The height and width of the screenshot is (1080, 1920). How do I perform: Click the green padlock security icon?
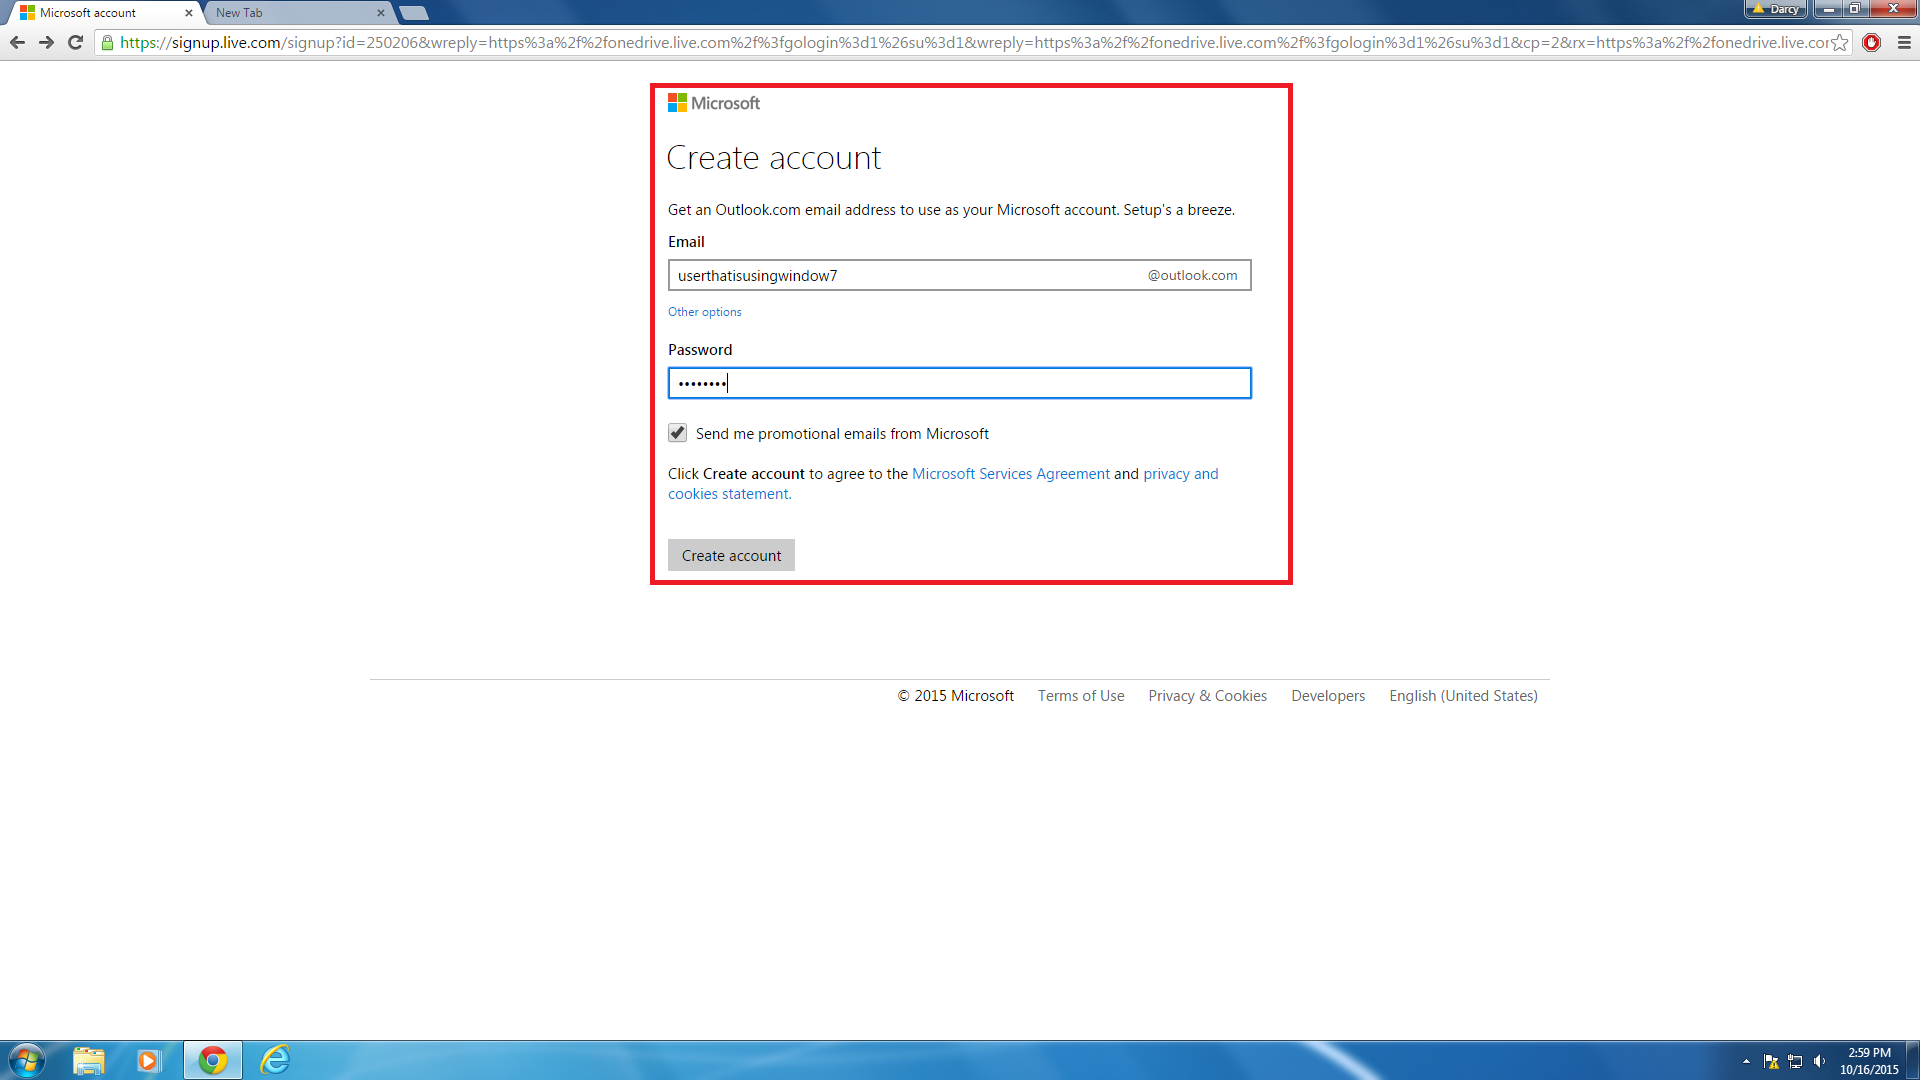tap(108, 42)
